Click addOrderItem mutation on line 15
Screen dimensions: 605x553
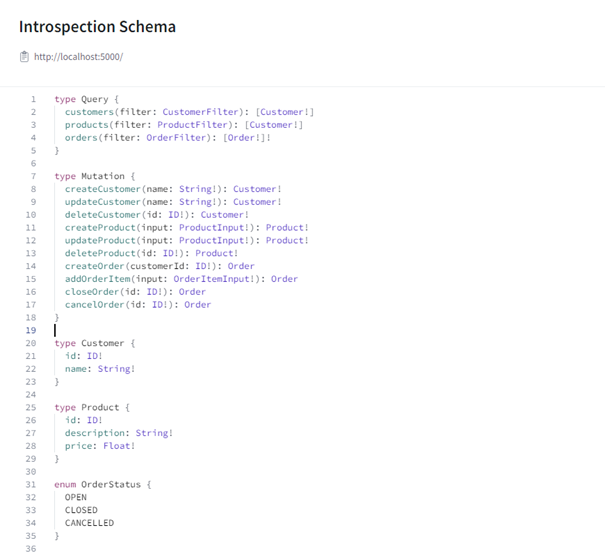(98, 279)
